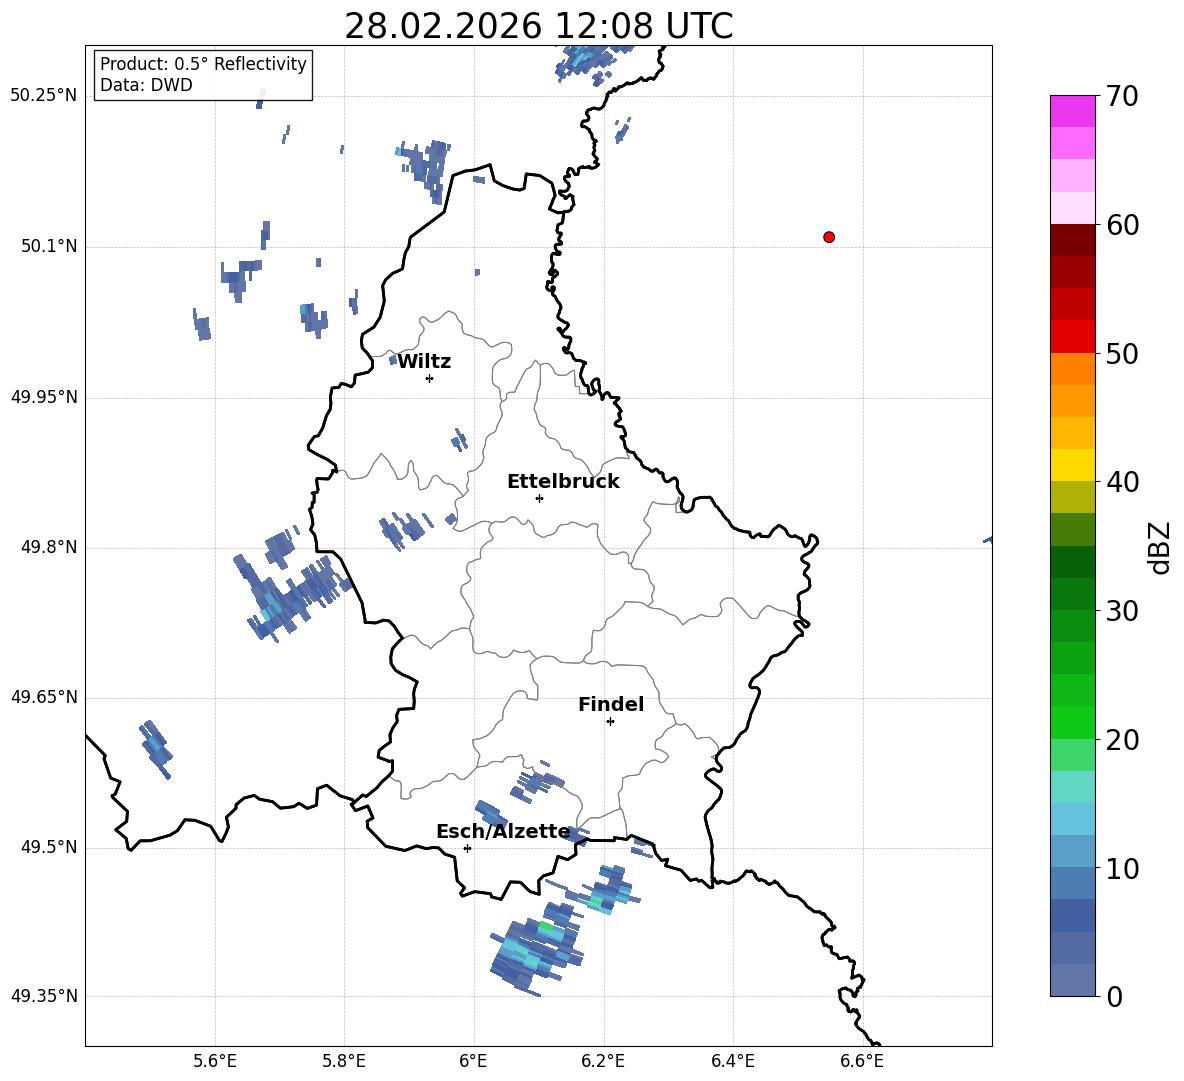The height and width of the screenshot is (1081, 1184).
Task: Click the magenta swatch at top of colorbar
Action: click(1072, 111)
